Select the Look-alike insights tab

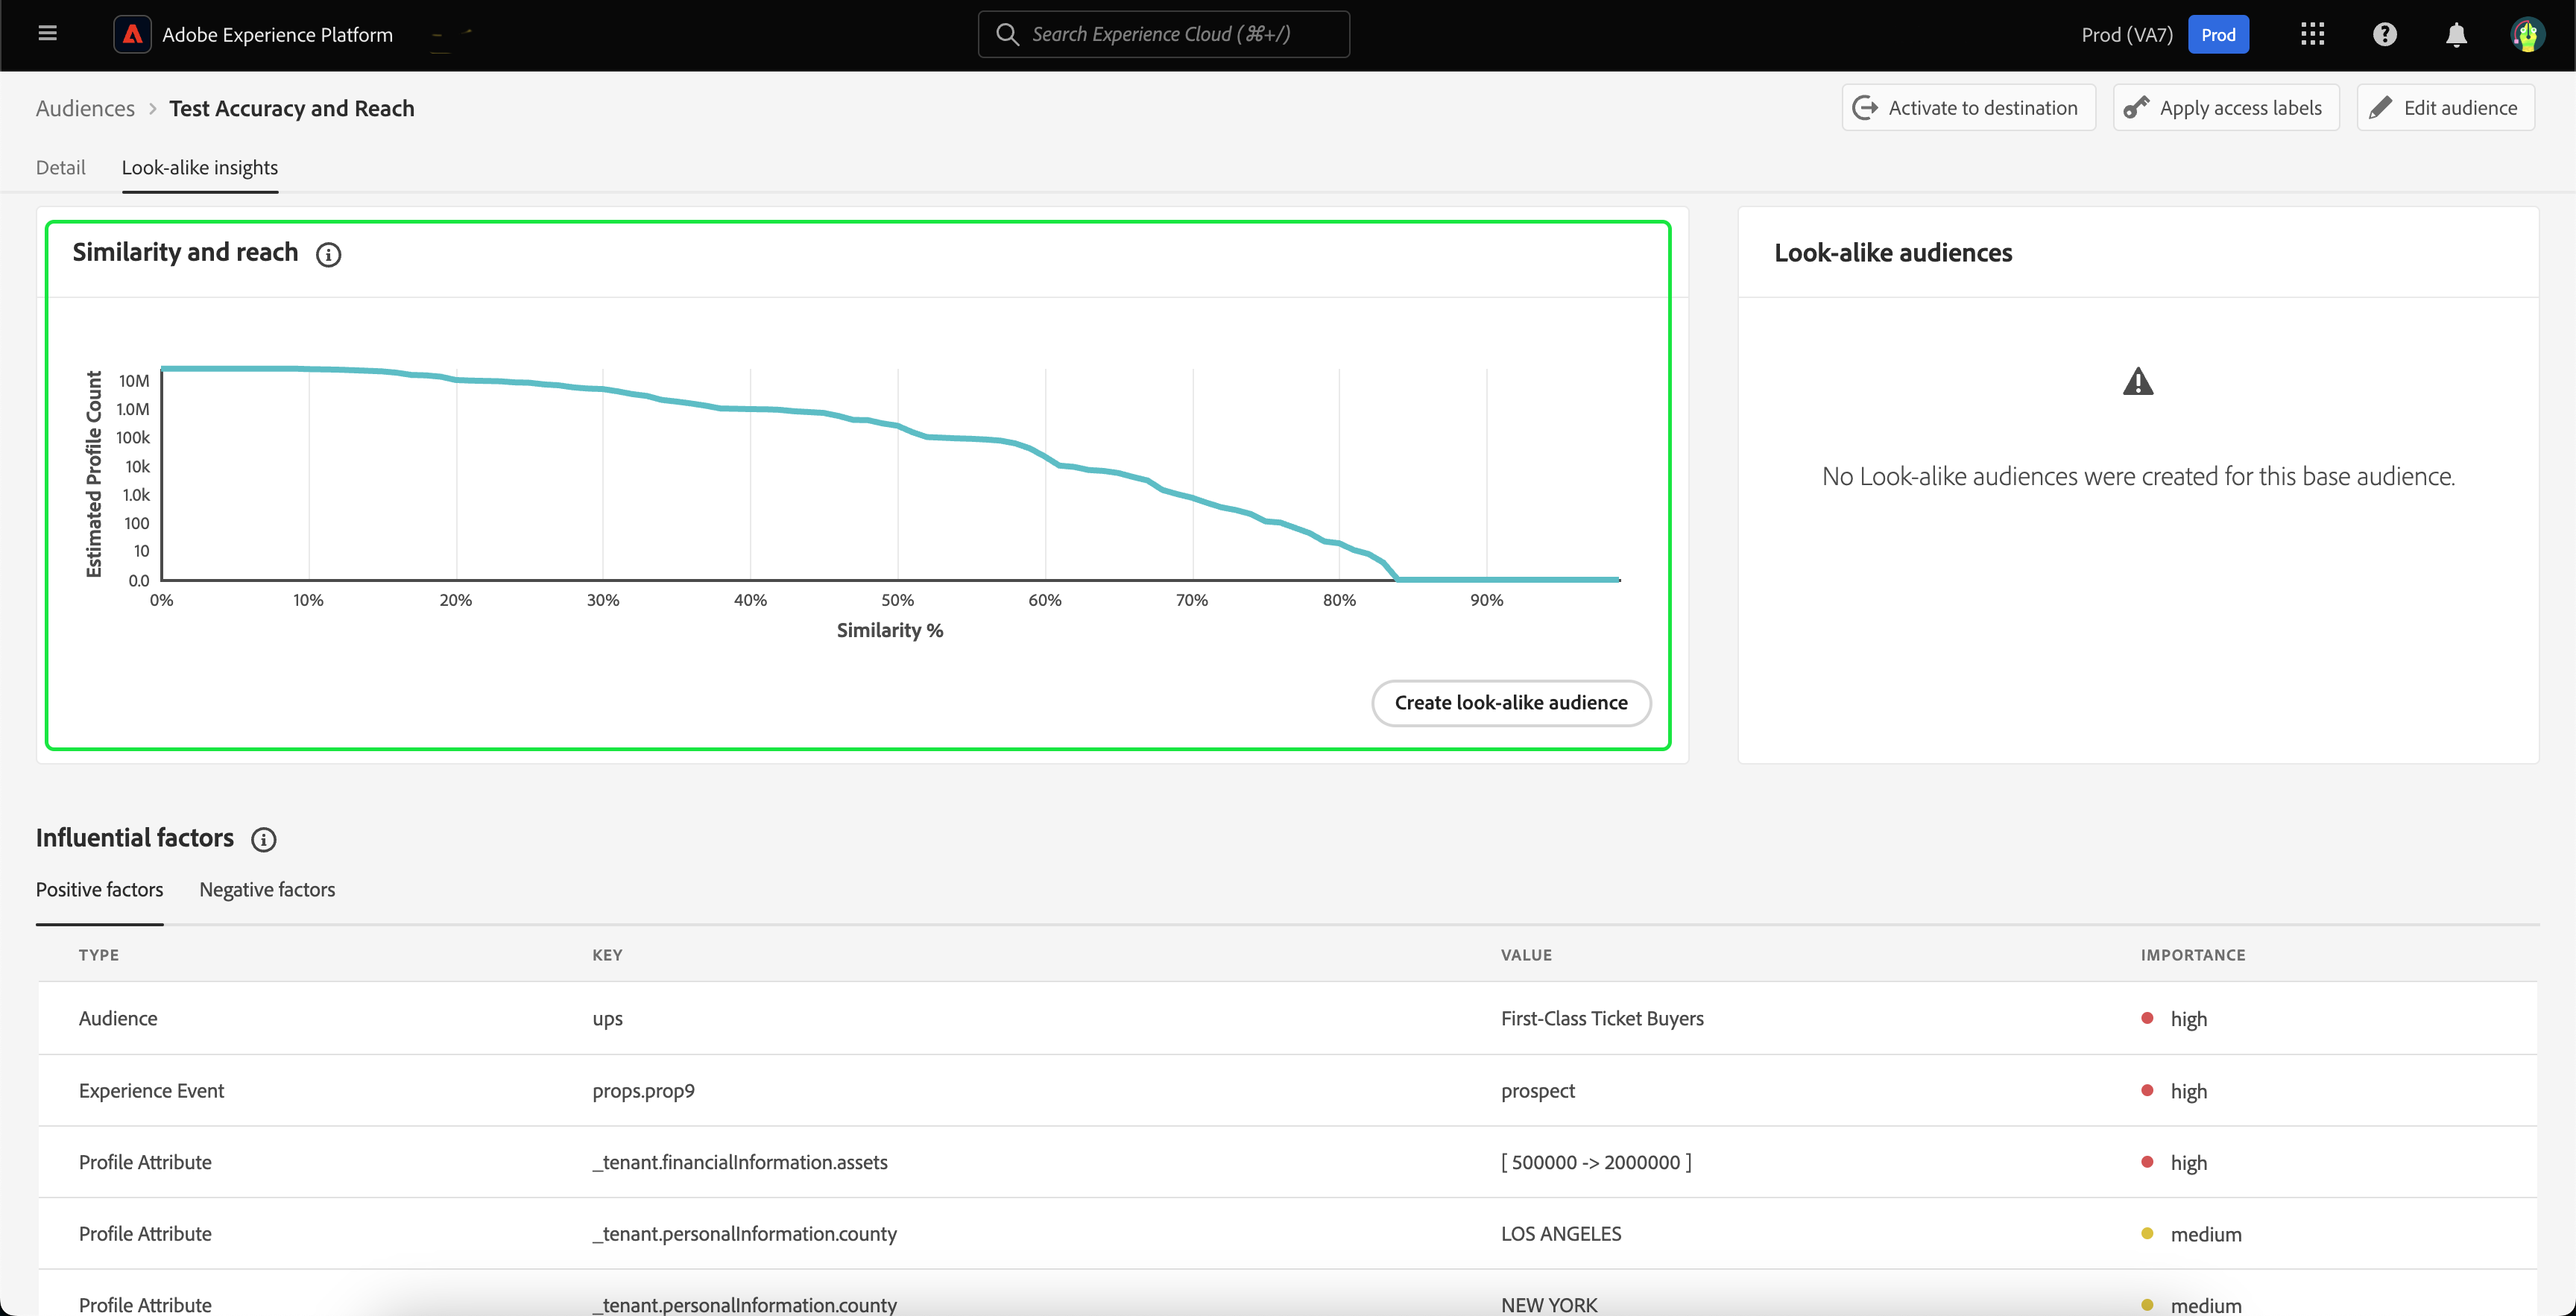tap(200, 167)
